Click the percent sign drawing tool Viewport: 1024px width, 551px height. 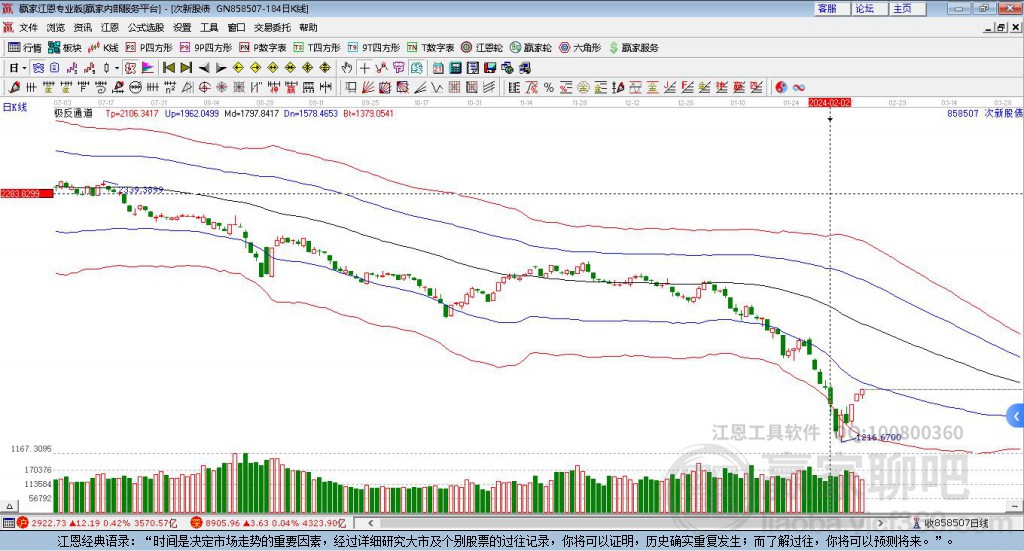click(x=549, y=86)
